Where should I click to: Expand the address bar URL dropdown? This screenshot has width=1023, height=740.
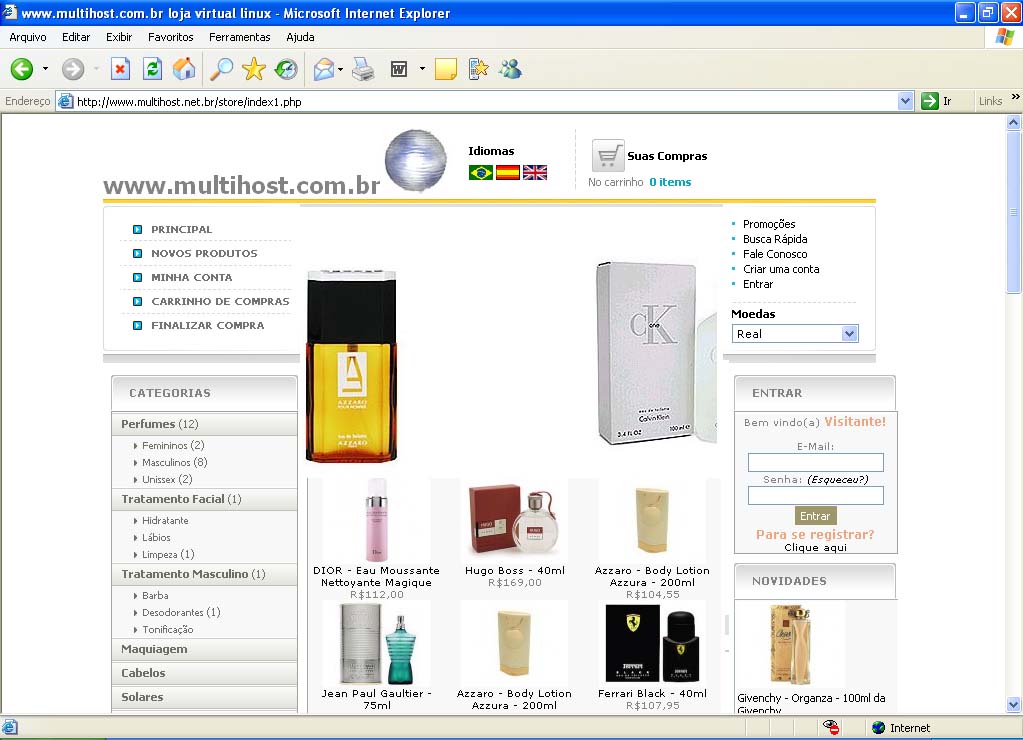905,101
